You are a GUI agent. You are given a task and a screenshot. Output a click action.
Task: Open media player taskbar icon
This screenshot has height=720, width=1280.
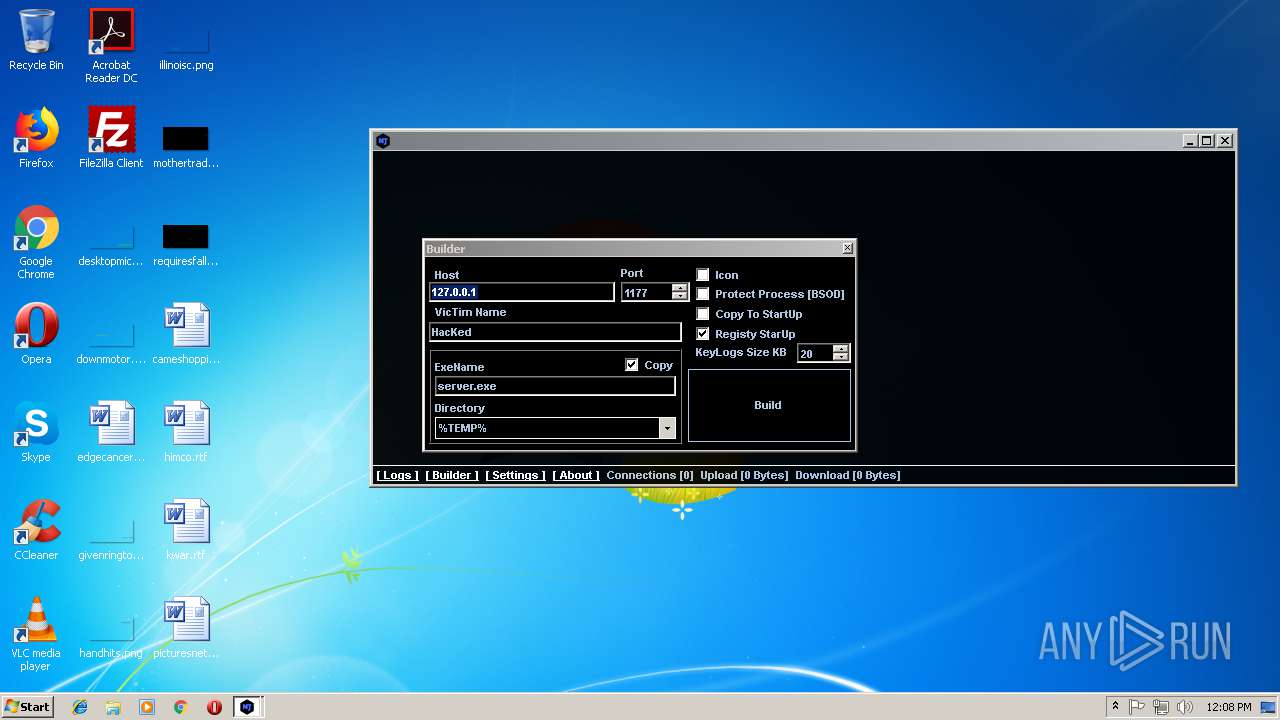147,707
